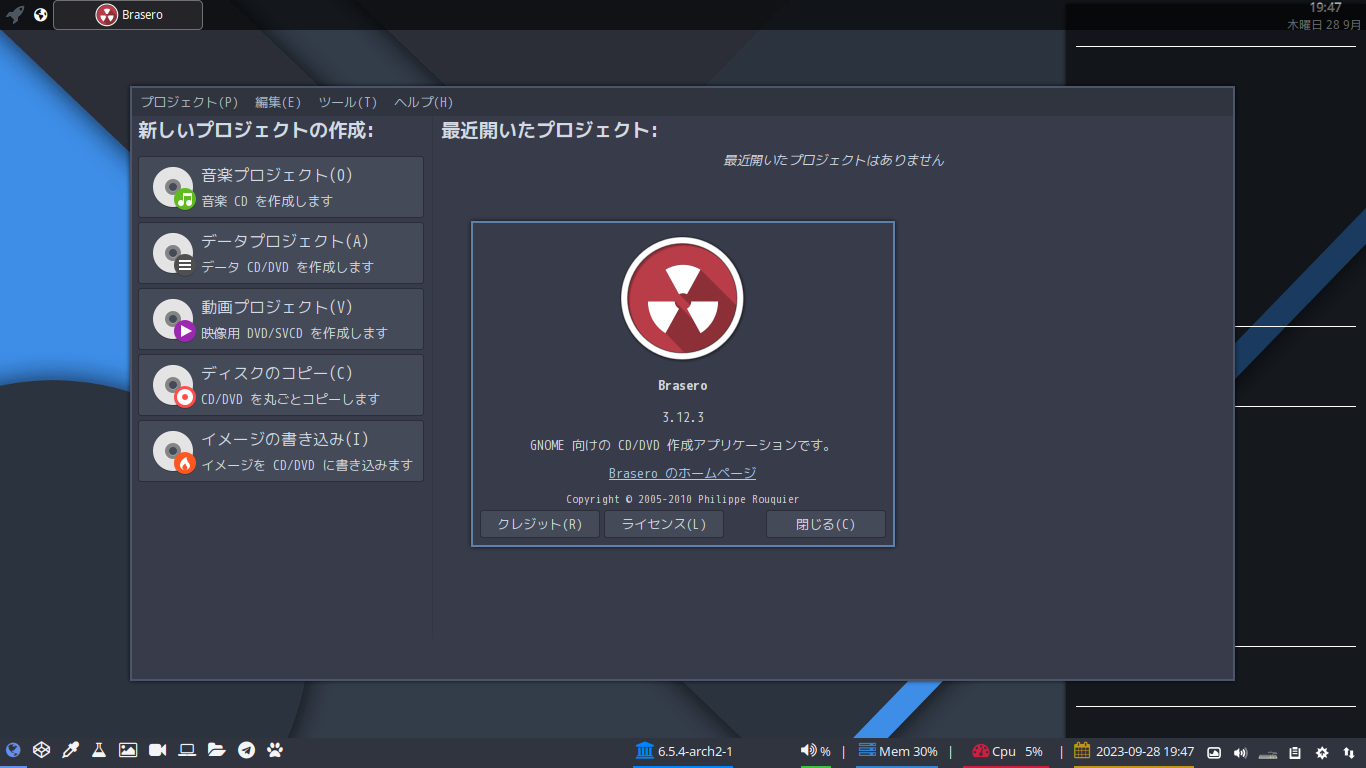Click the video project disc icon with play symbol

point(173,319)
